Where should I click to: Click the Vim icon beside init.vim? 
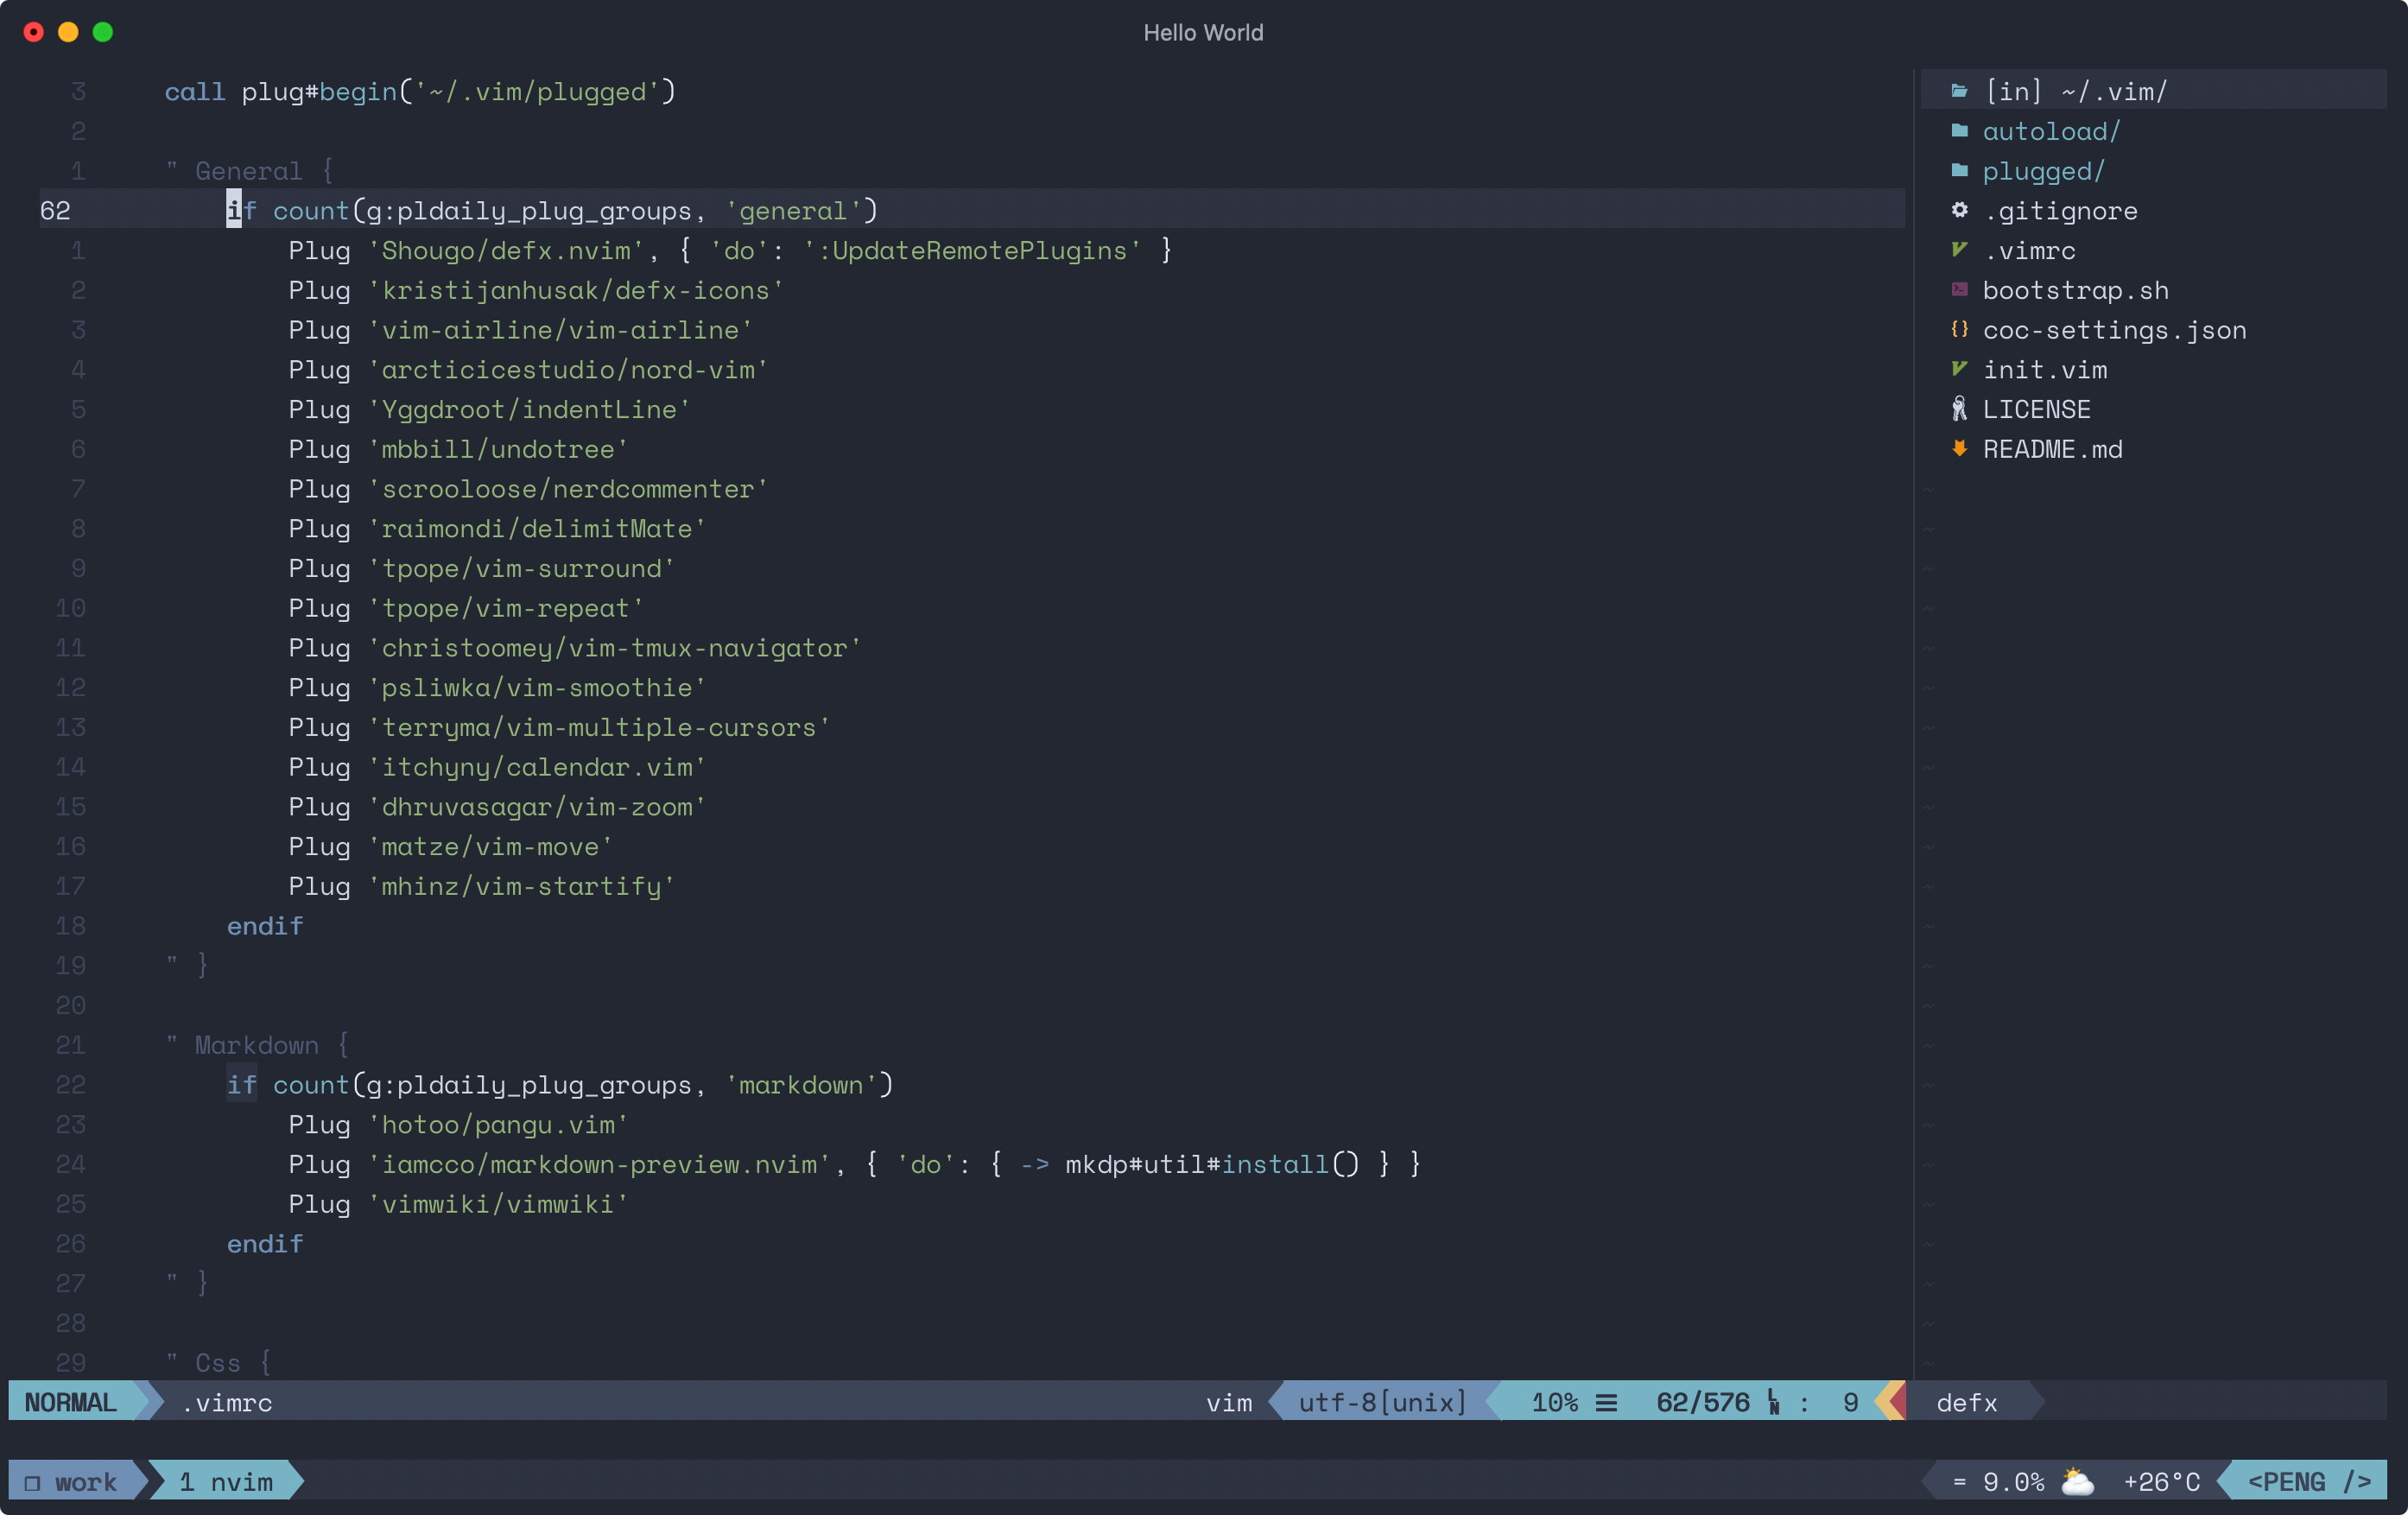(x=1959, y=369)
